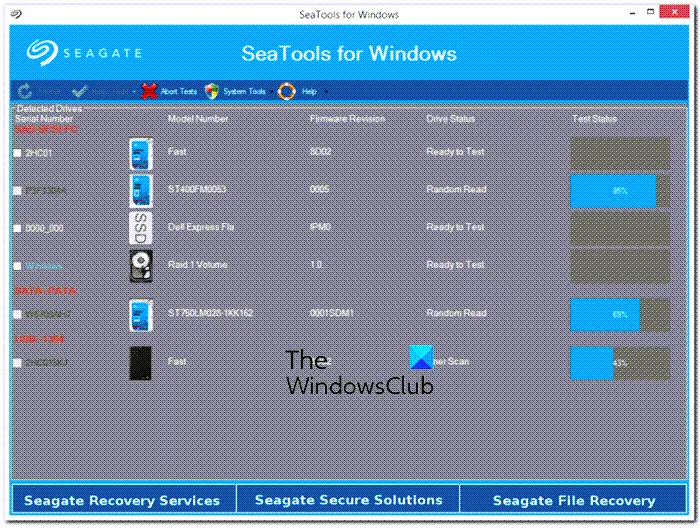Click model number ST400FM0053
700x528 pixels.
point(197,189)
